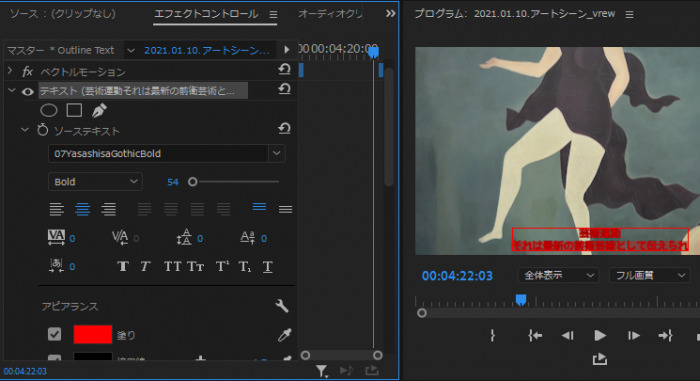Justify text with last line right
Viewport: 700px width, 381px height.
click(x=197, y=209)
